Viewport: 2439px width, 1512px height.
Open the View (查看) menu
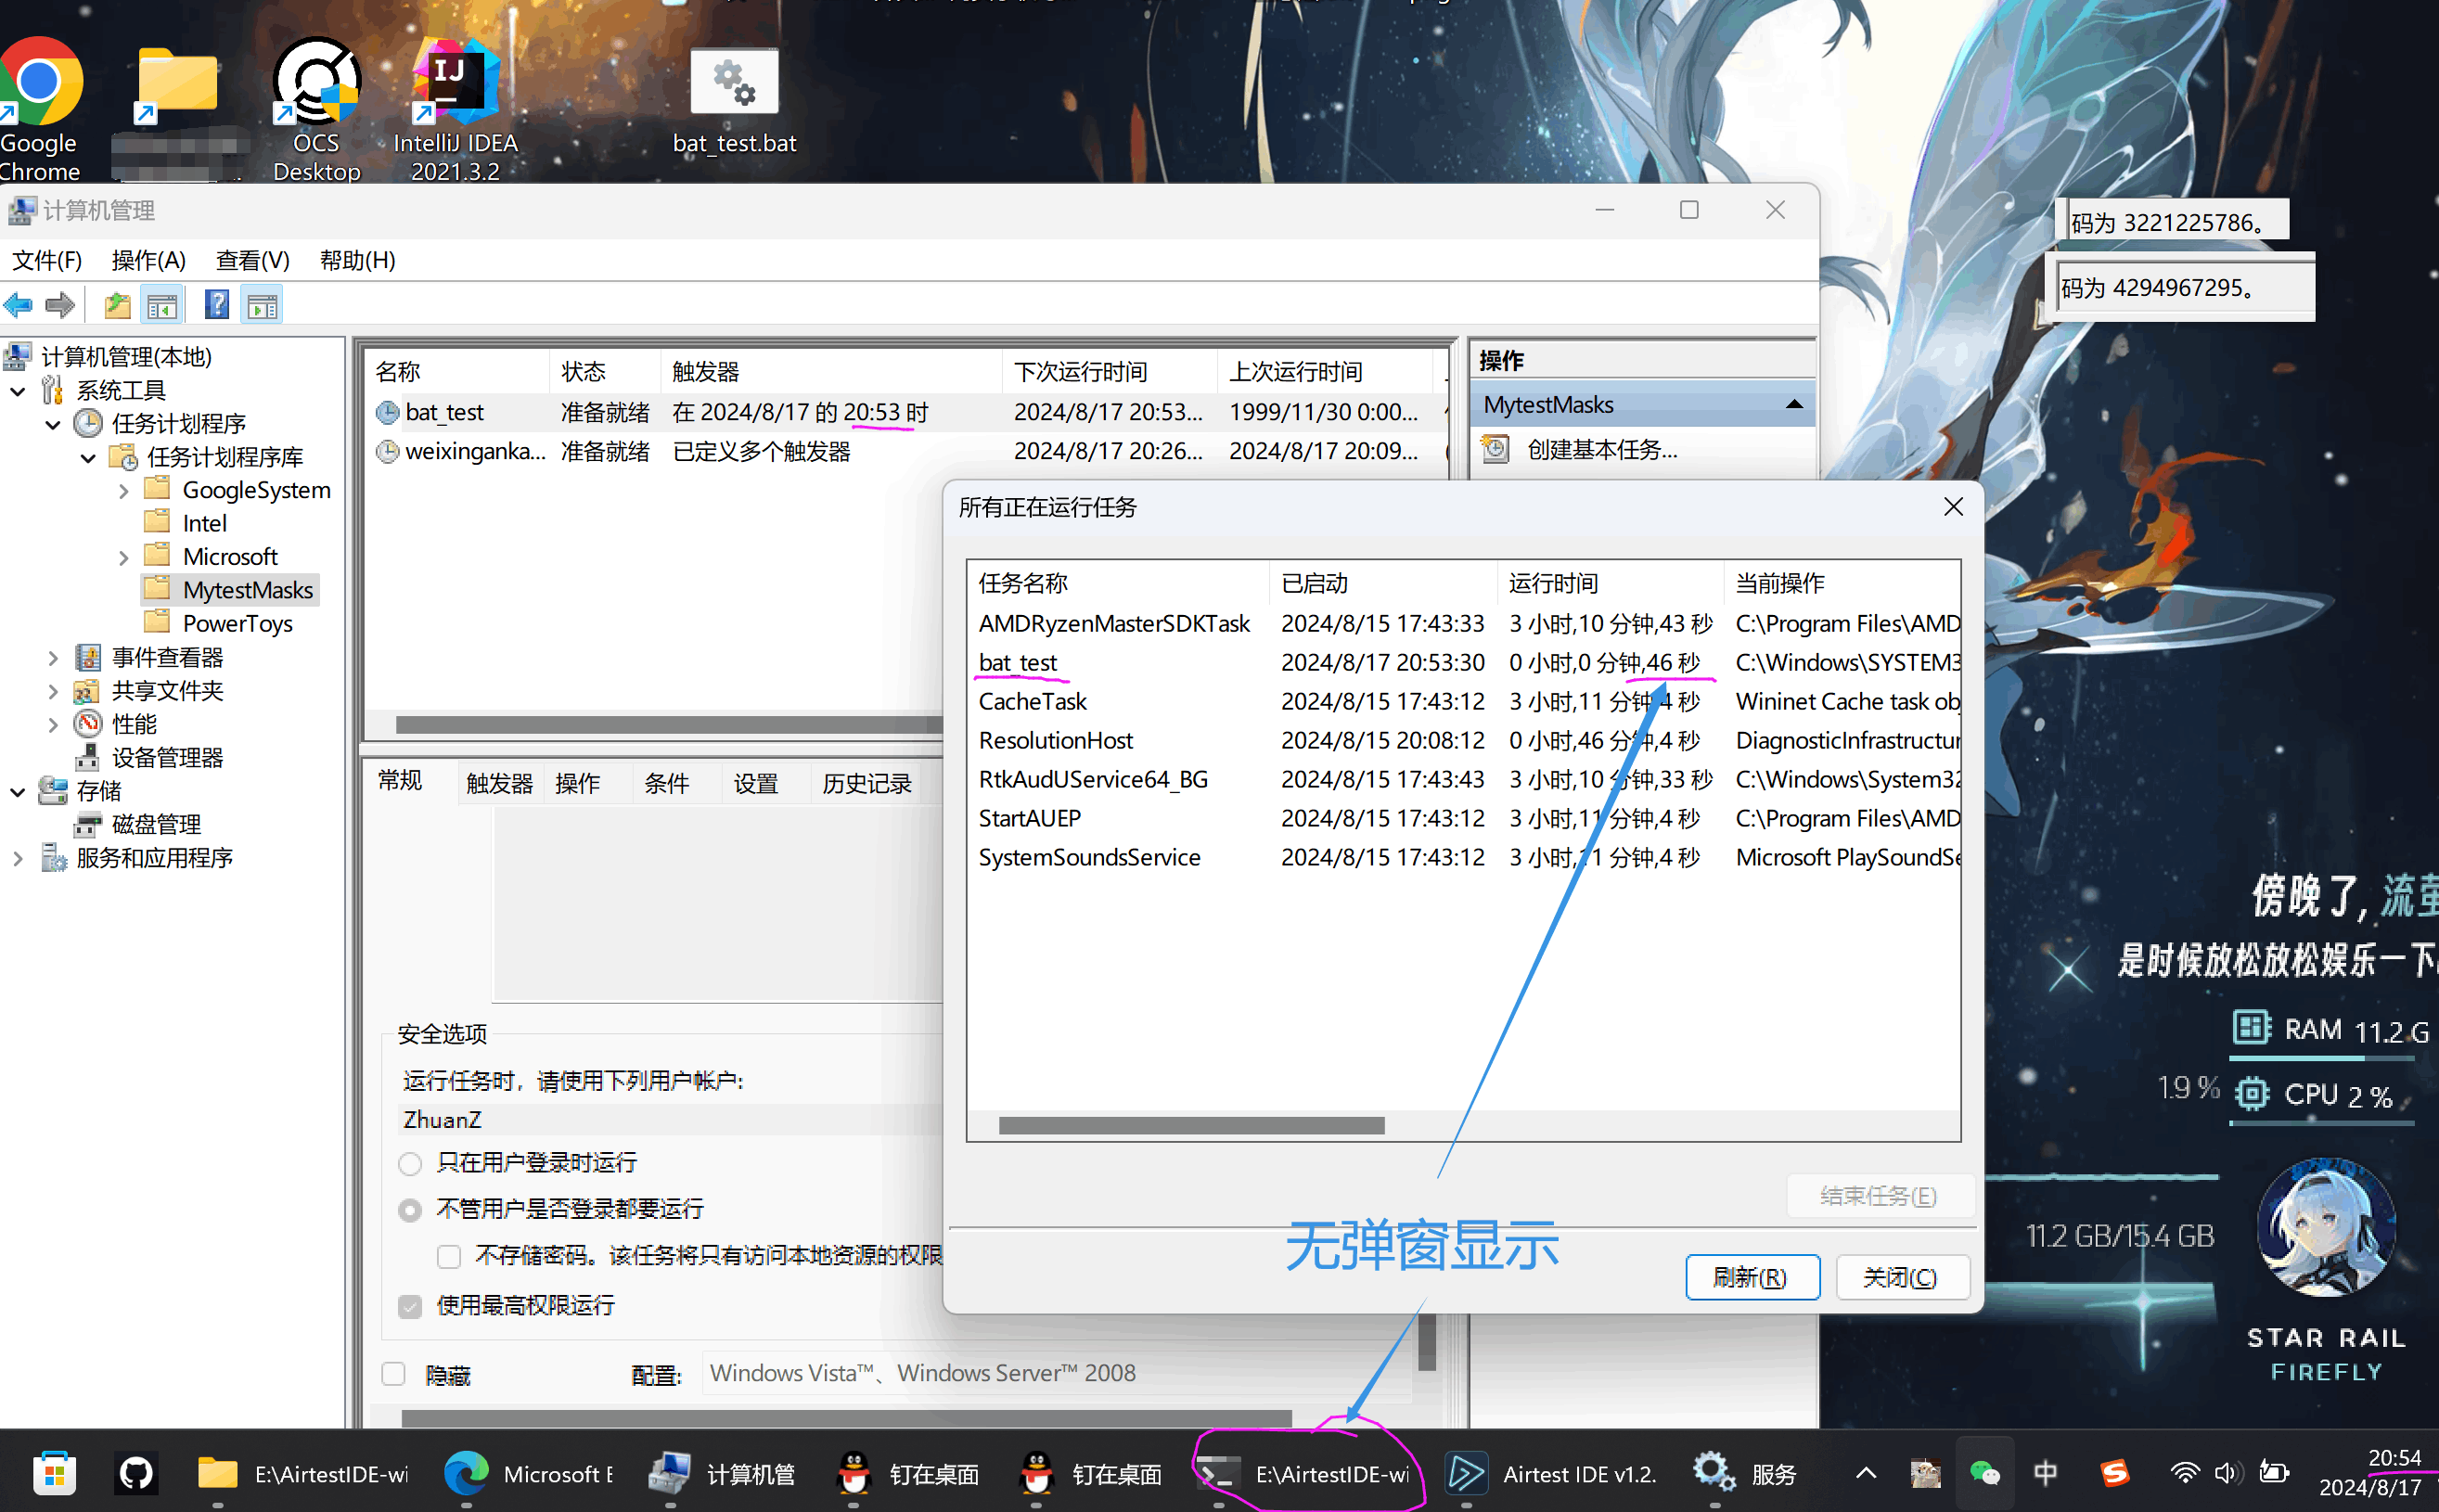pyautogui.click(x=252, y=260)
